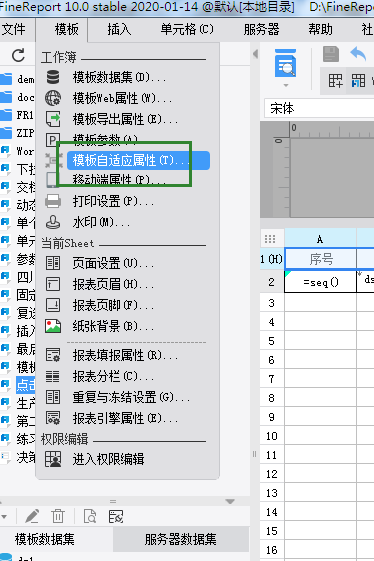The width and height of the screenshot is (374, 561).
Task: Click the insert row table icon
Action: 335,81
